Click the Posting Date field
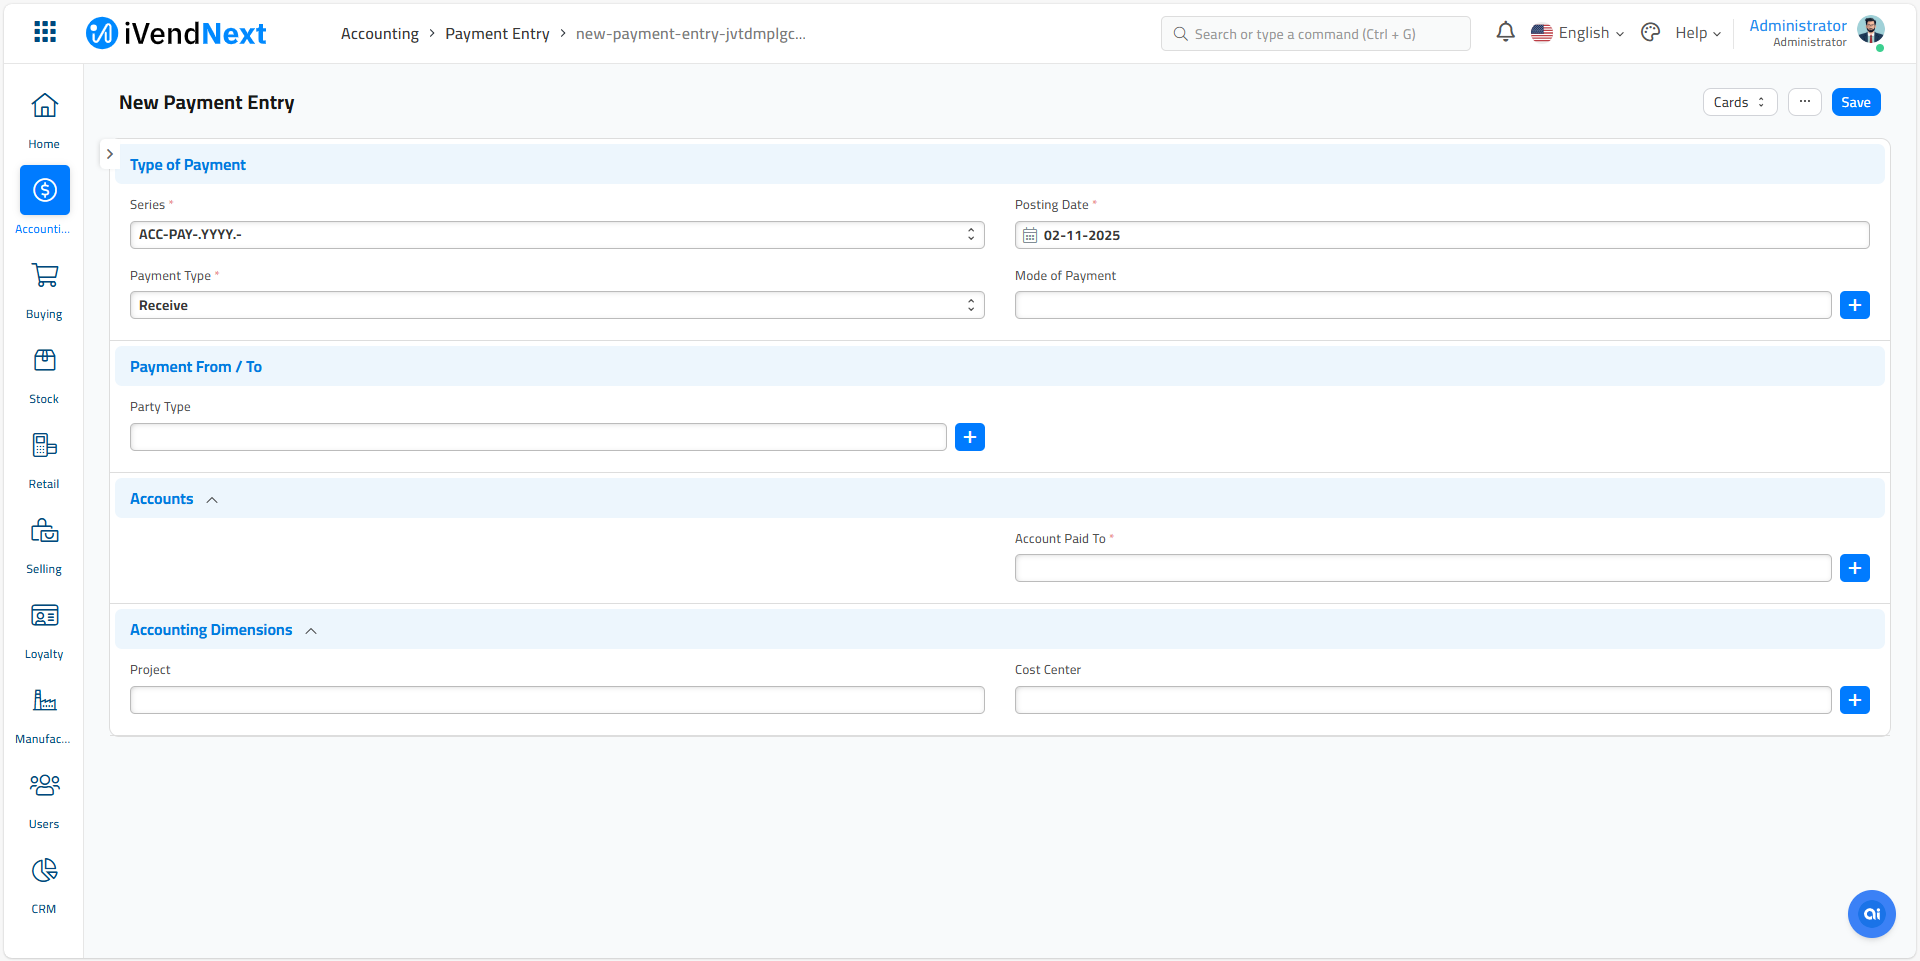1920x961 pixels. click(x=1441, y=235)
